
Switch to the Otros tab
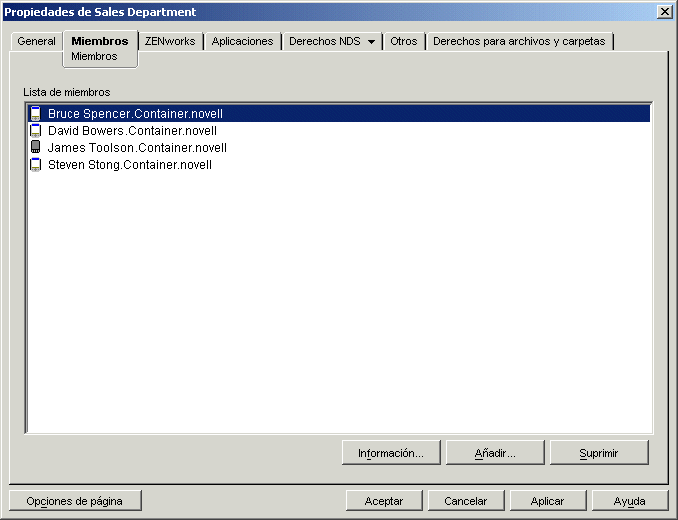click(x=403, y=41)
